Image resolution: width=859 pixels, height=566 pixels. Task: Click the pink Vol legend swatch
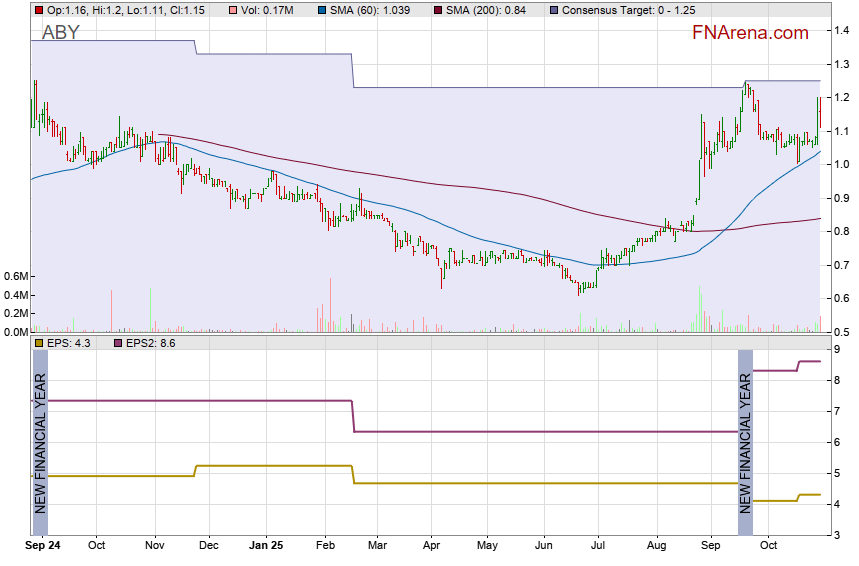pyautogui.click(x=233, y=10)
